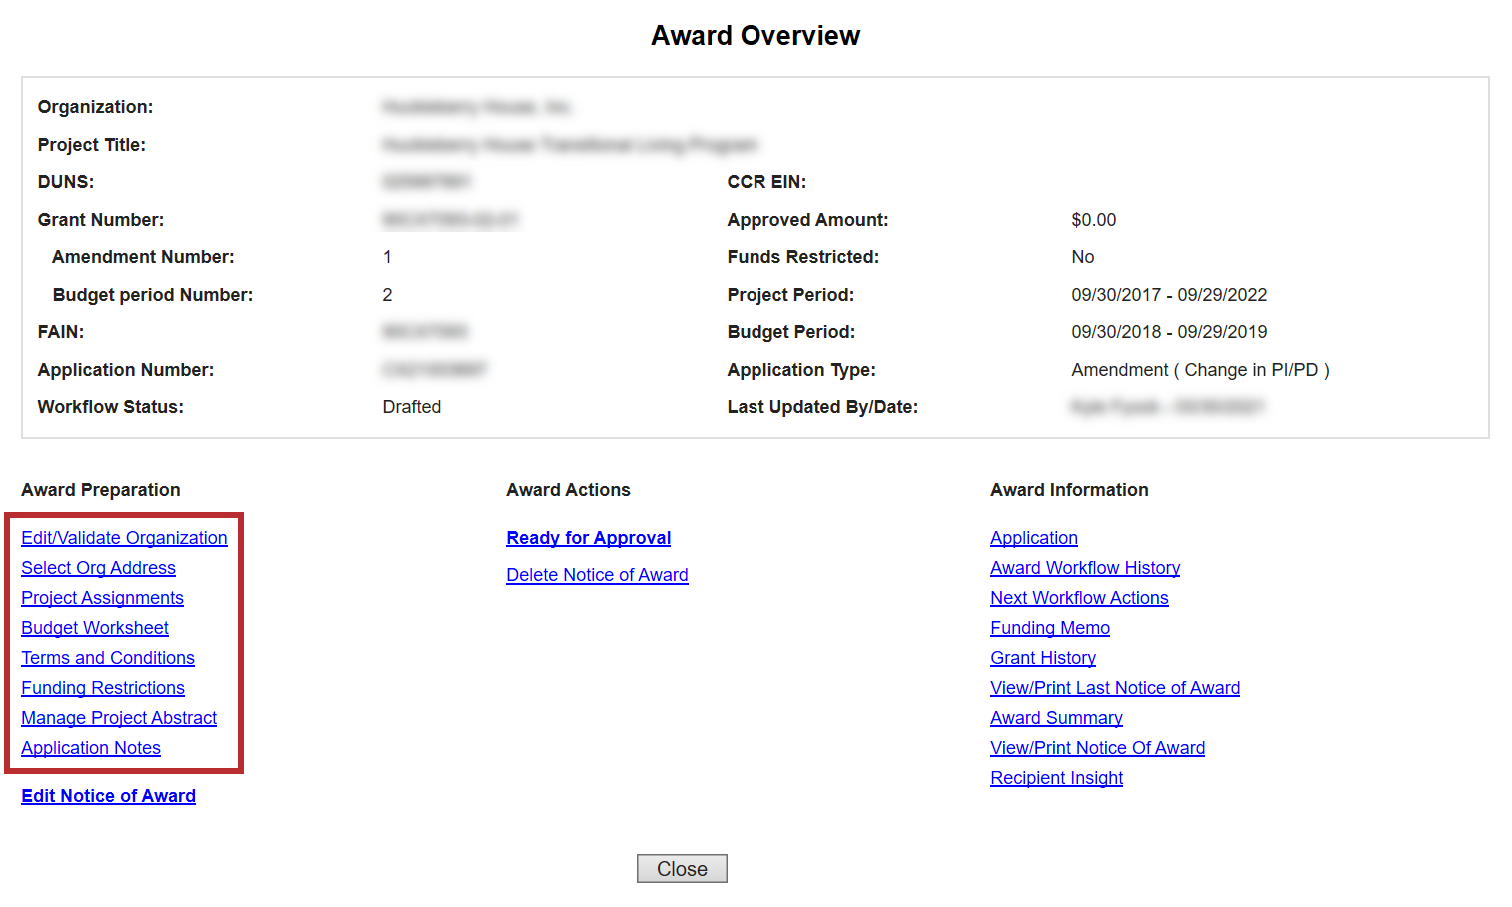This screenshot has height=907, width=1512.
Task: Click Delete Notice of Award
Action: point(597,575)
